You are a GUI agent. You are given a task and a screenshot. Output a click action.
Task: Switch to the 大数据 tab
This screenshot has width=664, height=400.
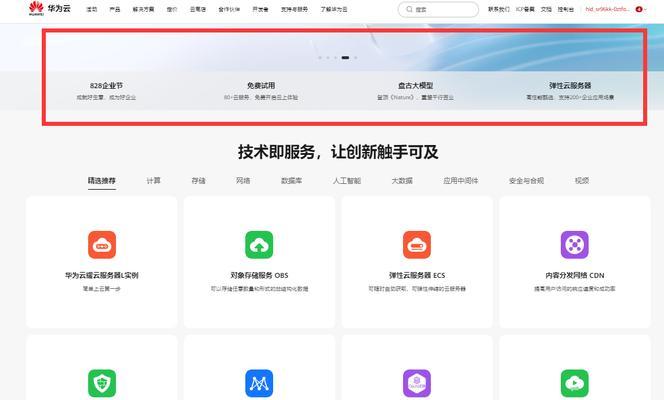tap(402, 181)
